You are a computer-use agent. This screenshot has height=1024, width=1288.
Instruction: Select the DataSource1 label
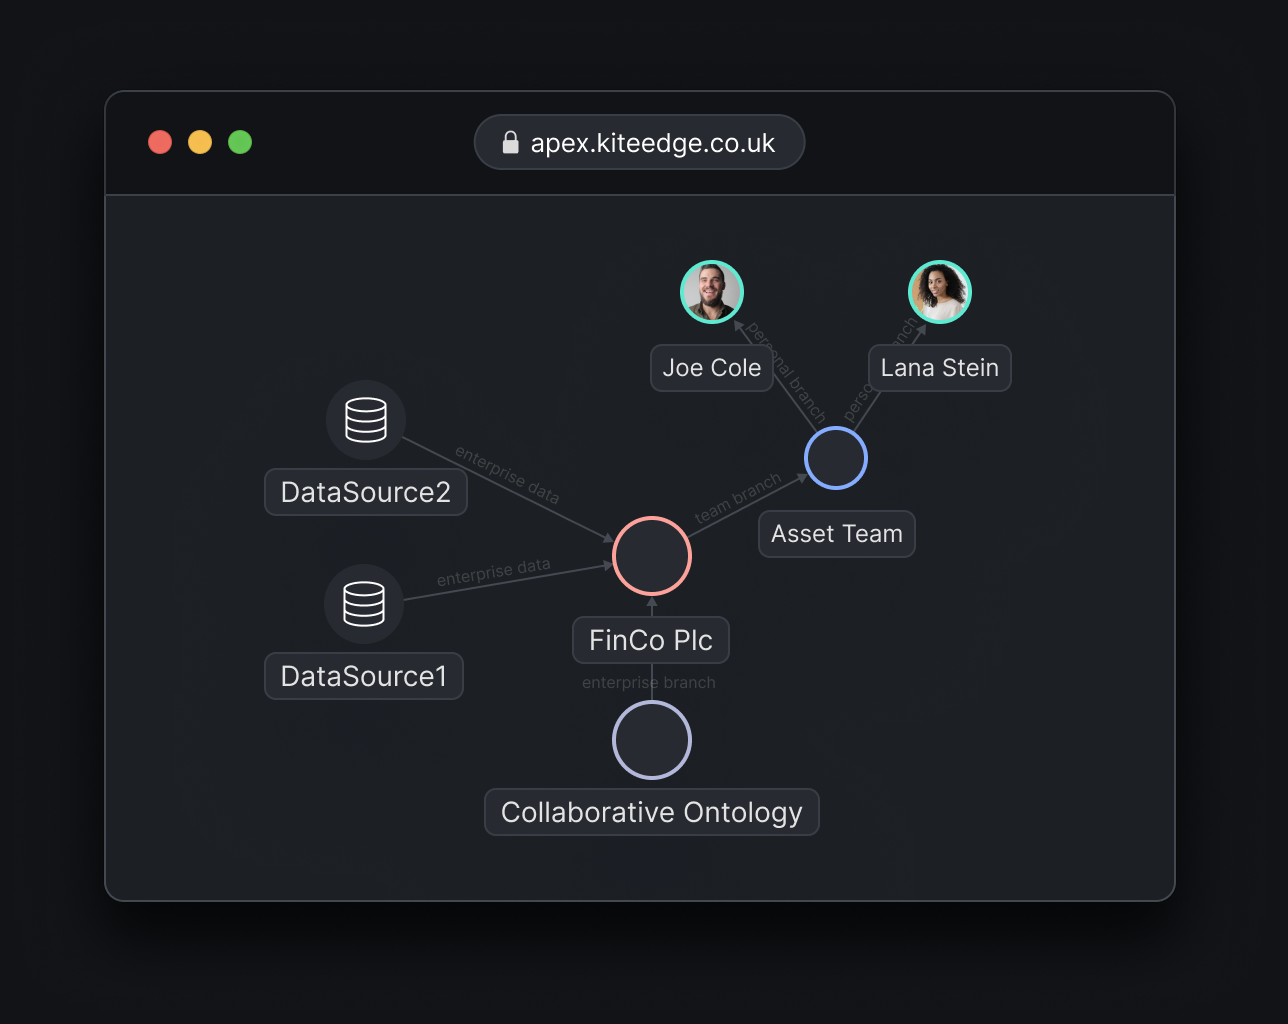[x=363, y=676]
